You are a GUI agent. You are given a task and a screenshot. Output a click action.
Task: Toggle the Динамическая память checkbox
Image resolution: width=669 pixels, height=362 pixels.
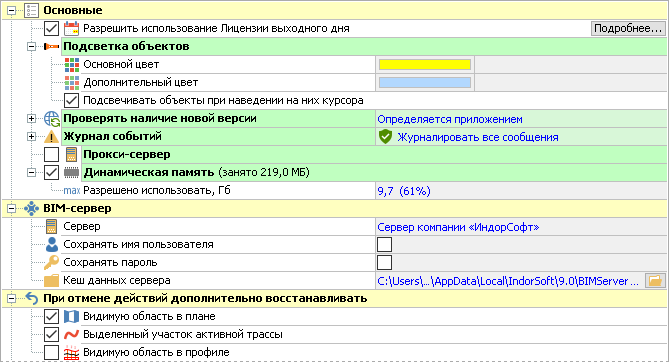tap(52, 172)
